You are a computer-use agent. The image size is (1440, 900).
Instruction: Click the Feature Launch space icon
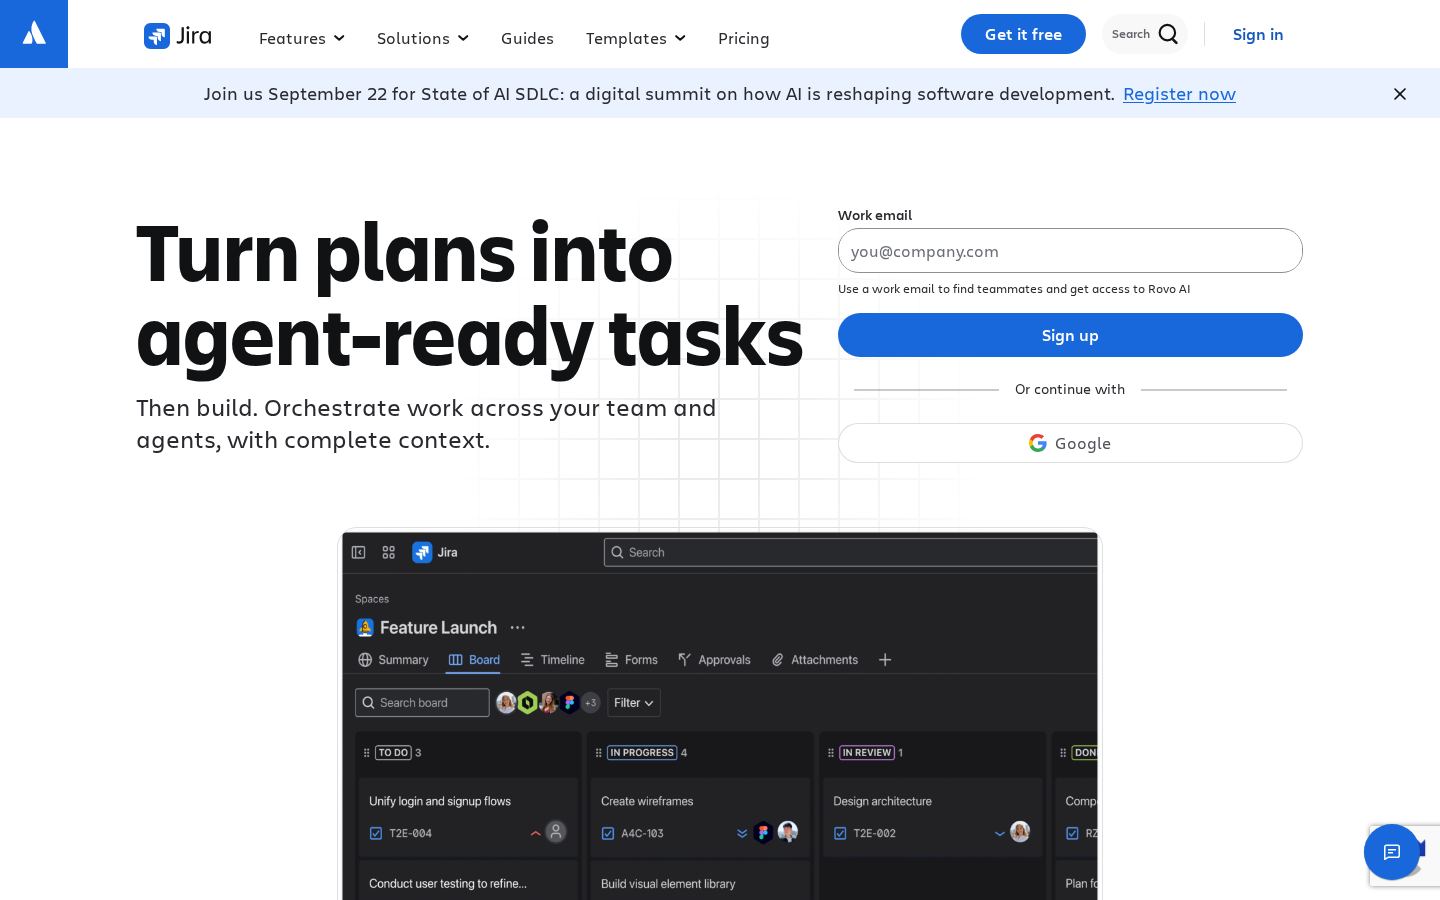tap(365, 628)
